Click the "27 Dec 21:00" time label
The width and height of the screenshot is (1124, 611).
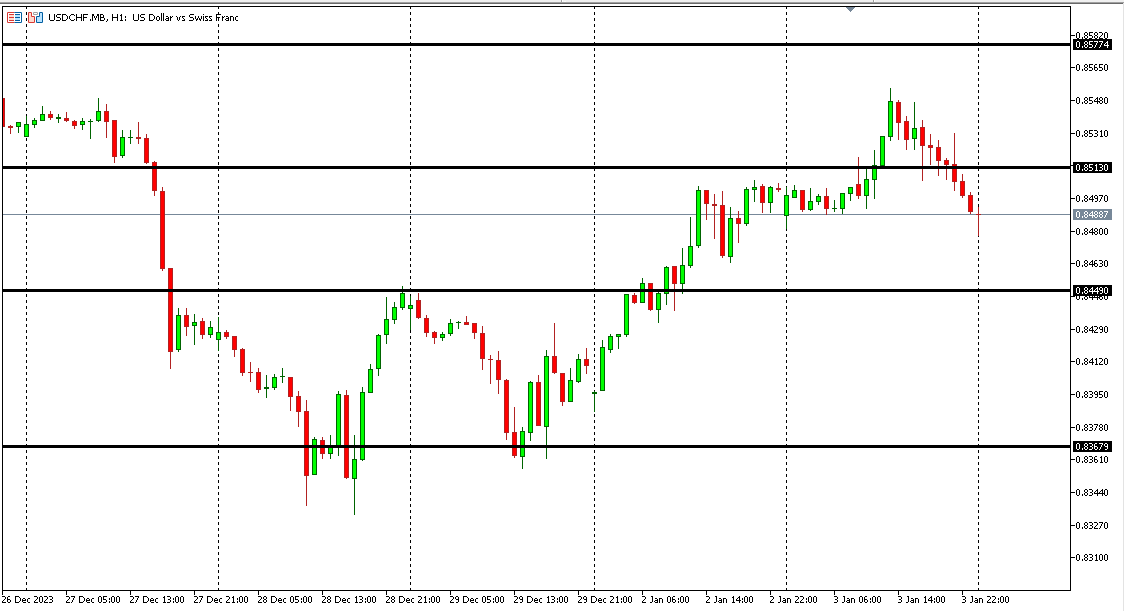point(221,600)
